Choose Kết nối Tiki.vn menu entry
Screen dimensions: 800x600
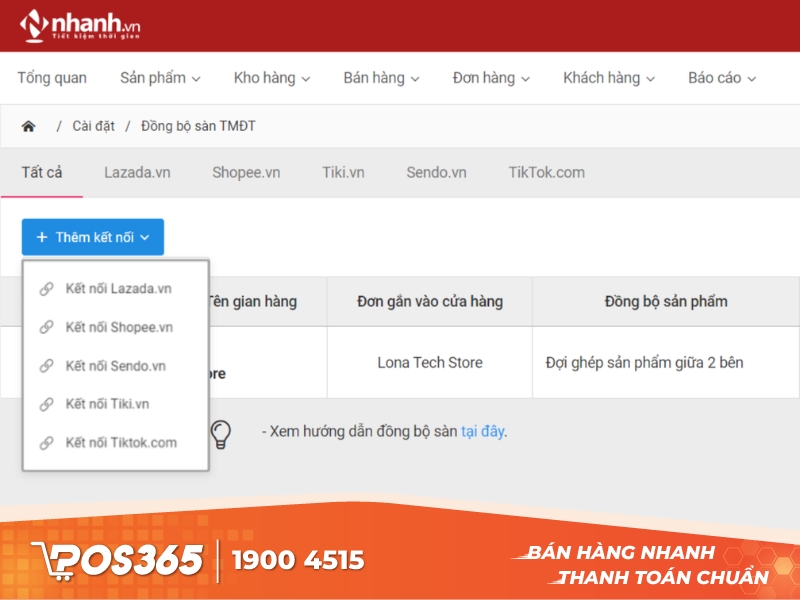coord(116,404)
